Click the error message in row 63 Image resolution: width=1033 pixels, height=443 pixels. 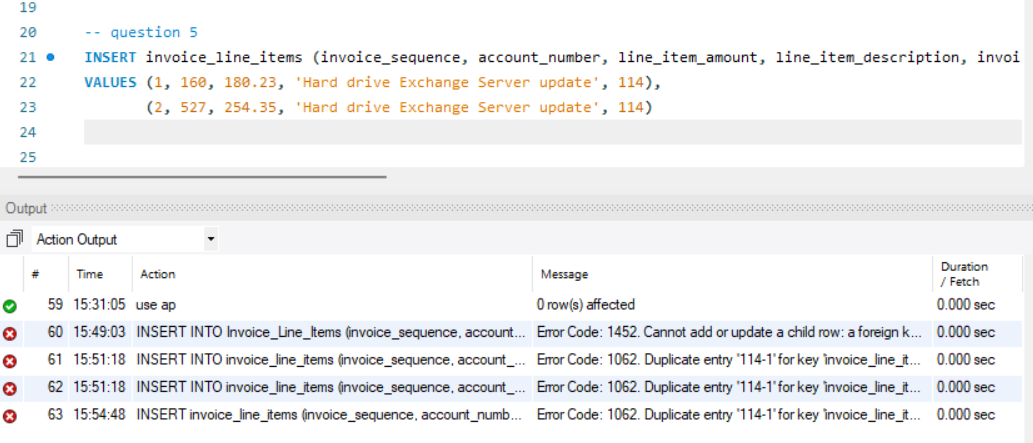click(729, 415)
